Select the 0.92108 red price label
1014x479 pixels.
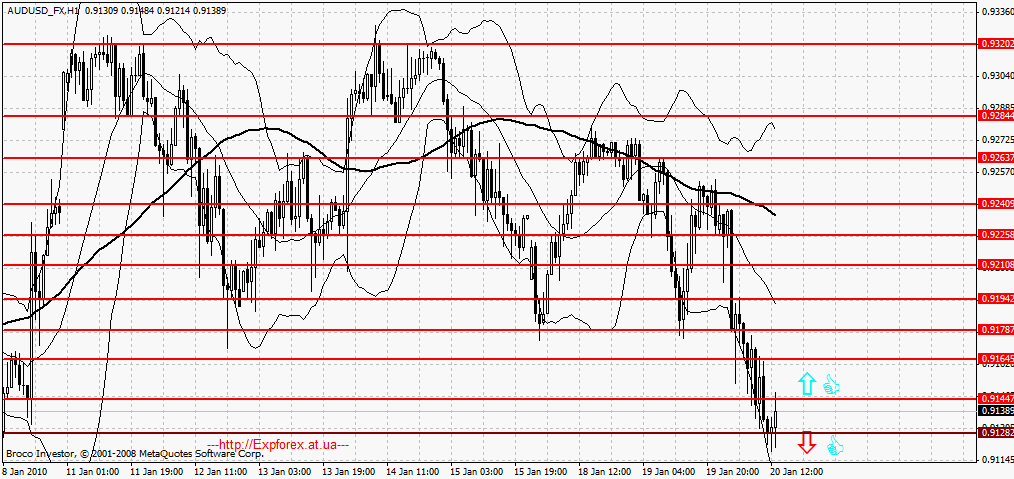pos(997,265)
